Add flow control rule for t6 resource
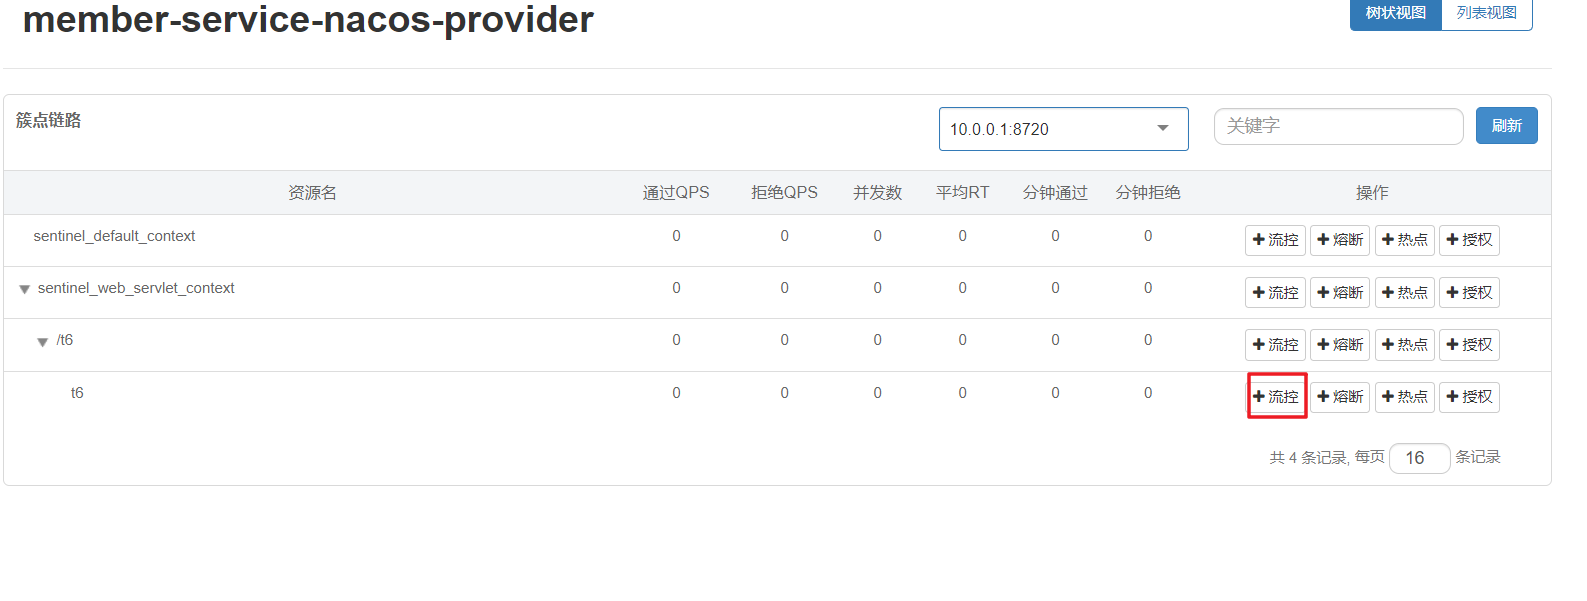Viewport: 1587px width, 601px height. pyautogui.click(x=1275, y=397)
